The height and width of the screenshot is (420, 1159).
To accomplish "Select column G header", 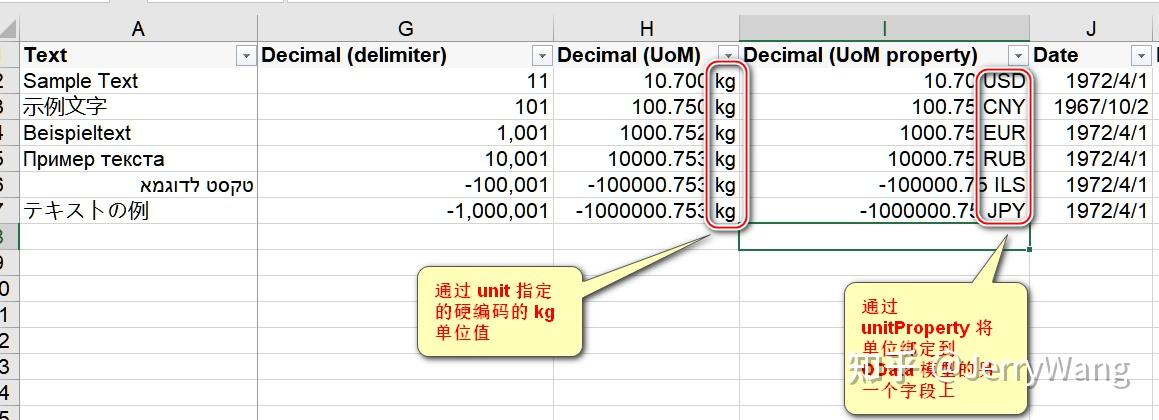I will [x=405, y=29].
